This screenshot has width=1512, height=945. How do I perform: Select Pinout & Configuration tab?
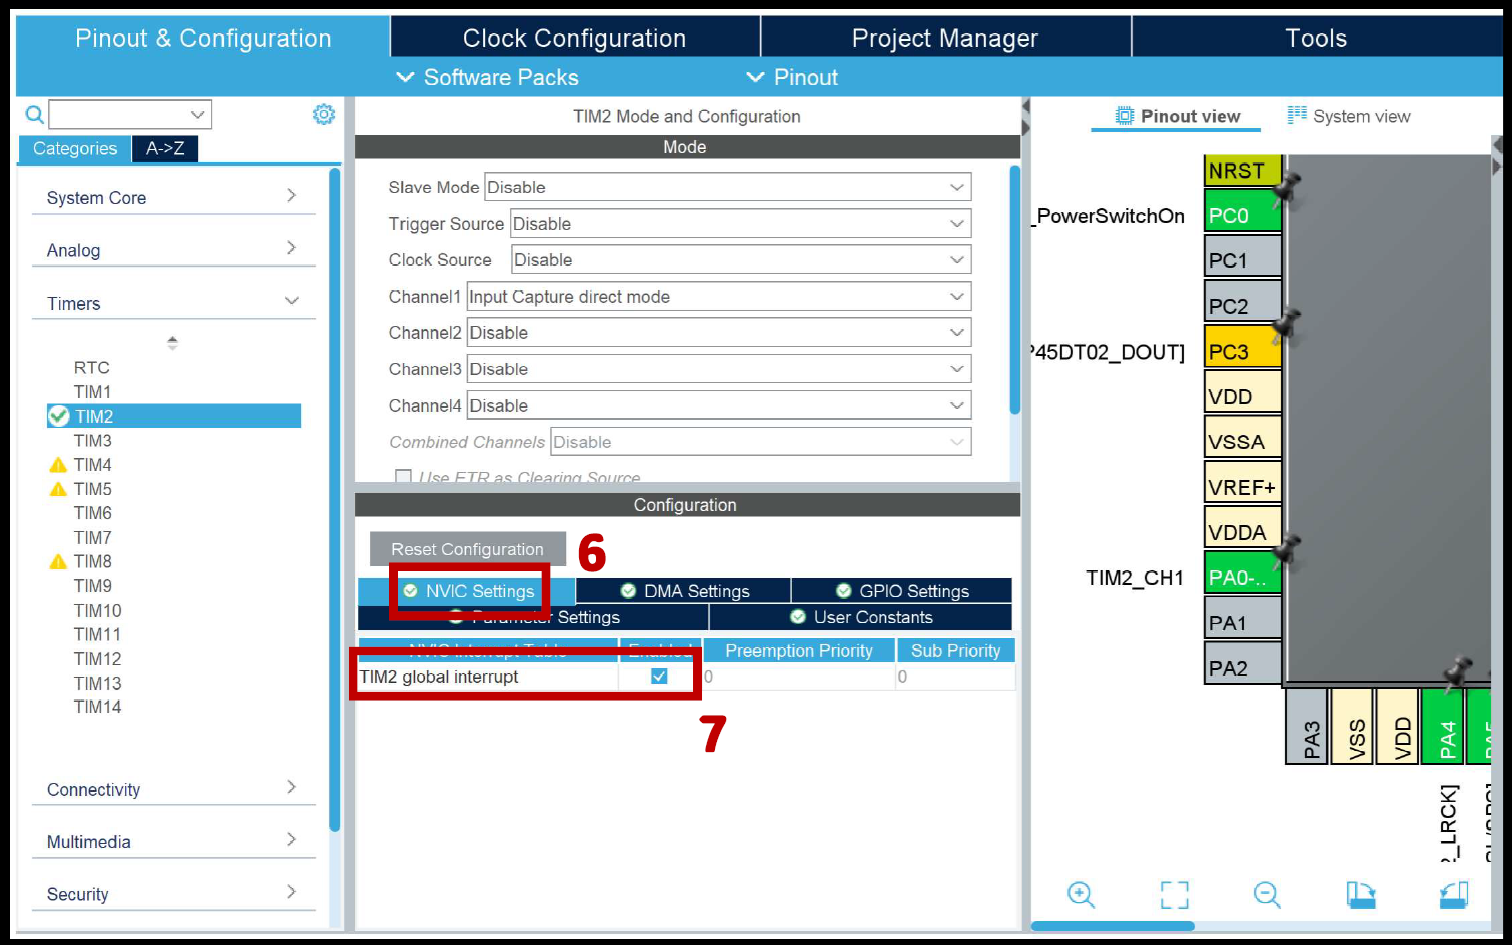click(x=203, y=38)
